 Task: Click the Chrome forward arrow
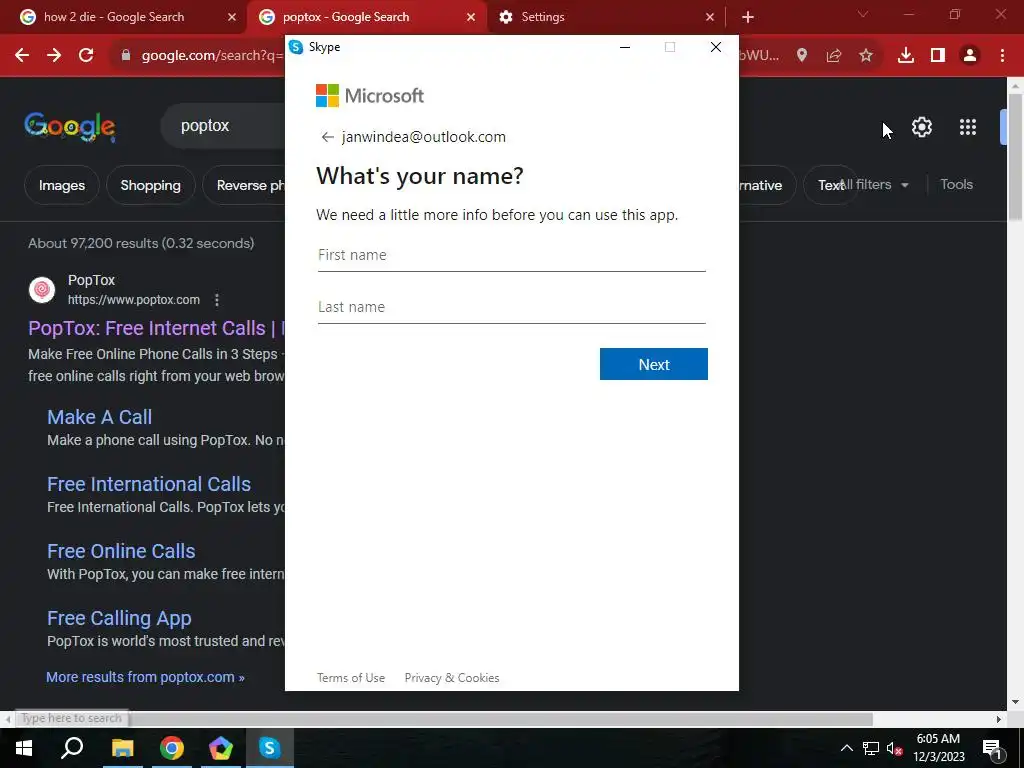click(54, 56)
